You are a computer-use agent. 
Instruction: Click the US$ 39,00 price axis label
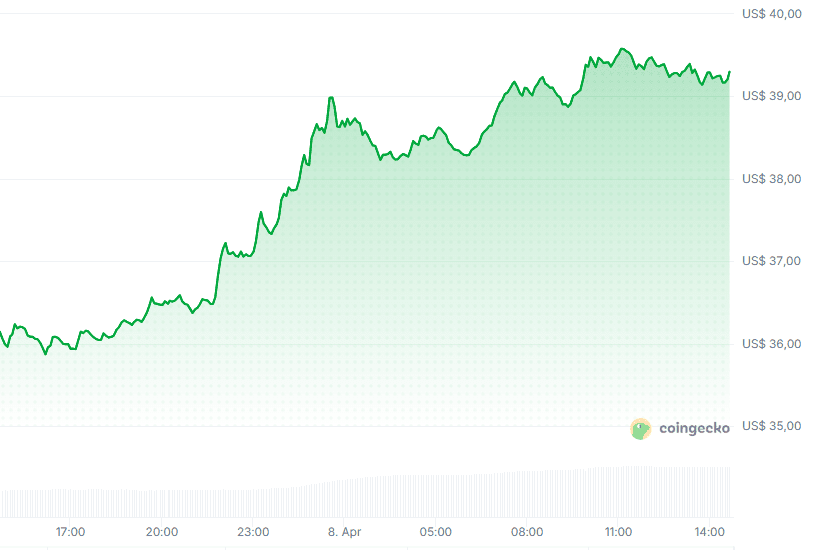pos(771,96)
